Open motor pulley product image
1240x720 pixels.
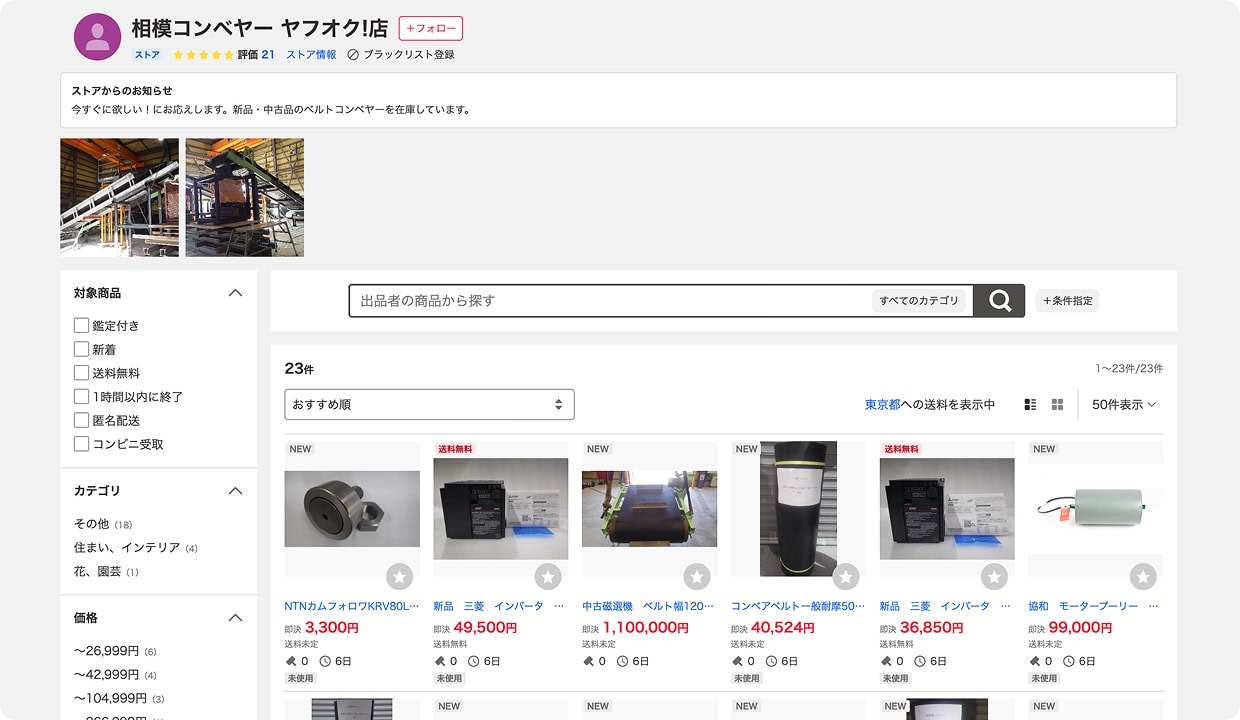(x=1095, y=508)
